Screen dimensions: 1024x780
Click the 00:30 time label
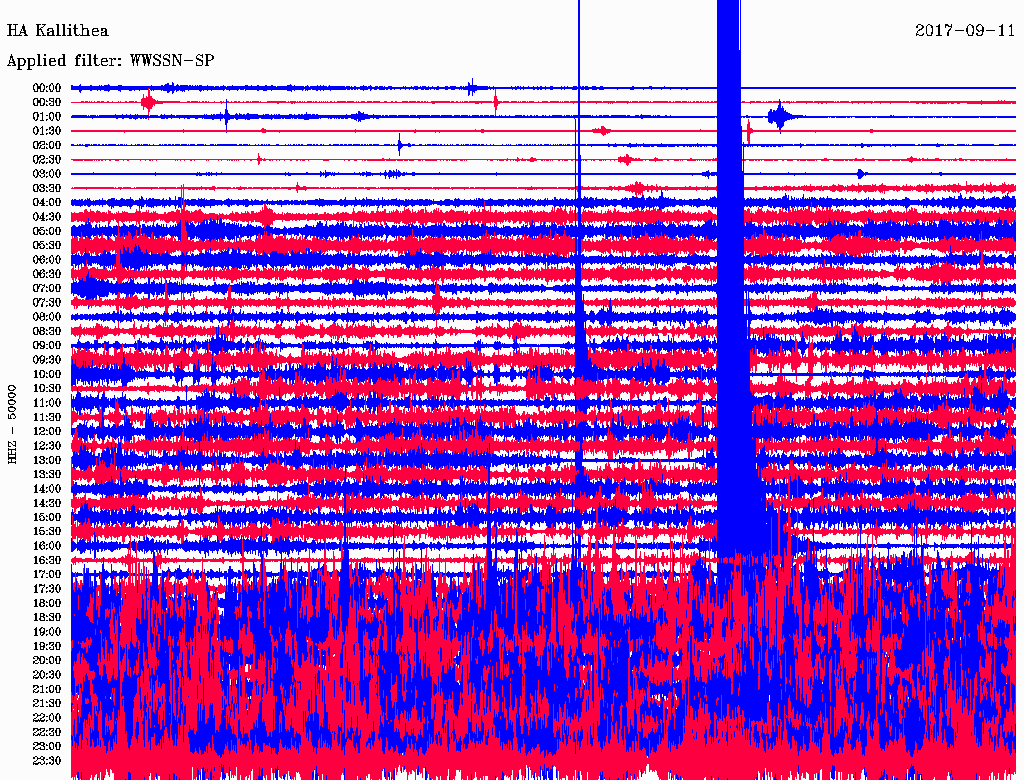[47, 102]
